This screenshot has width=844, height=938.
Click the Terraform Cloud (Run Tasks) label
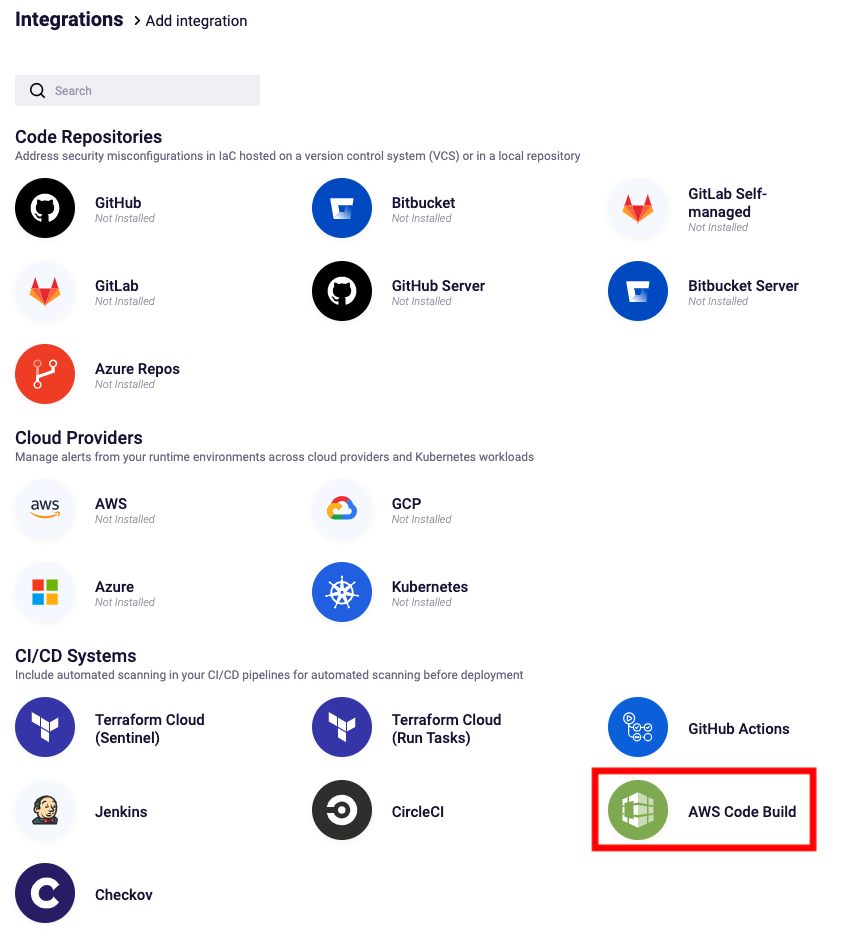pos(446,729)
